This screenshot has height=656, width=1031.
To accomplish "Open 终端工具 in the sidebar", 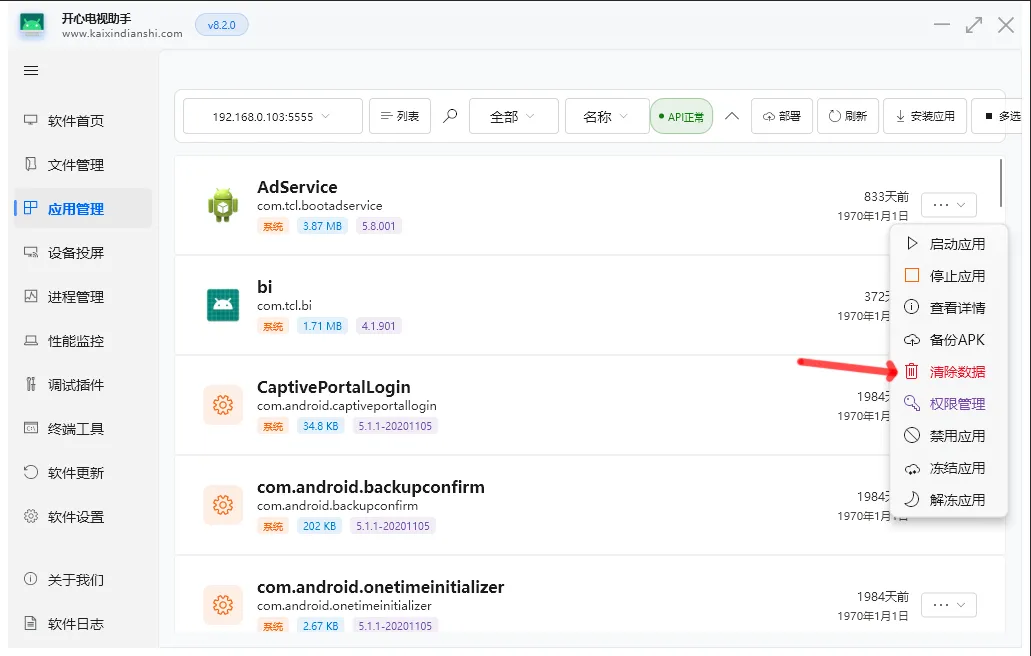I will pos(83,429).
